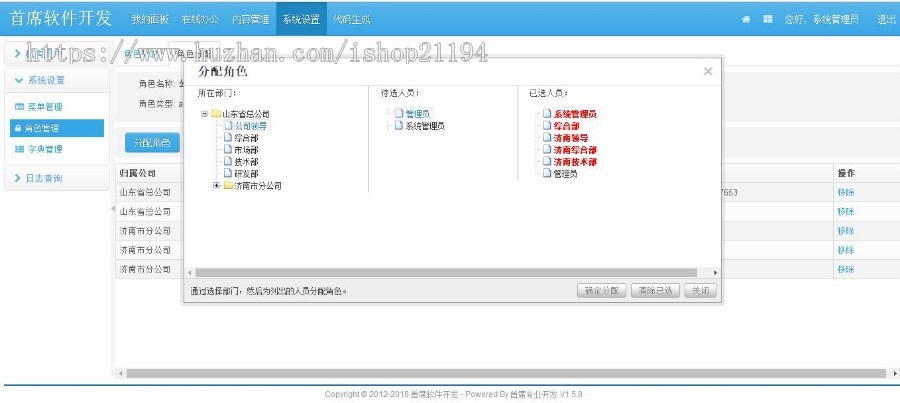
Task: Click the left arrow of the page scrollbar
Action: point(121,374)
